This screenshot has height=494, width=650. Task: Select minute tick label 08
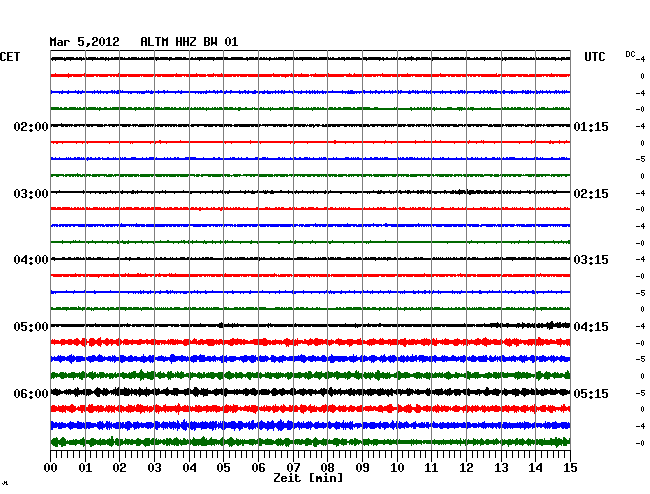[x=327, y=468]
